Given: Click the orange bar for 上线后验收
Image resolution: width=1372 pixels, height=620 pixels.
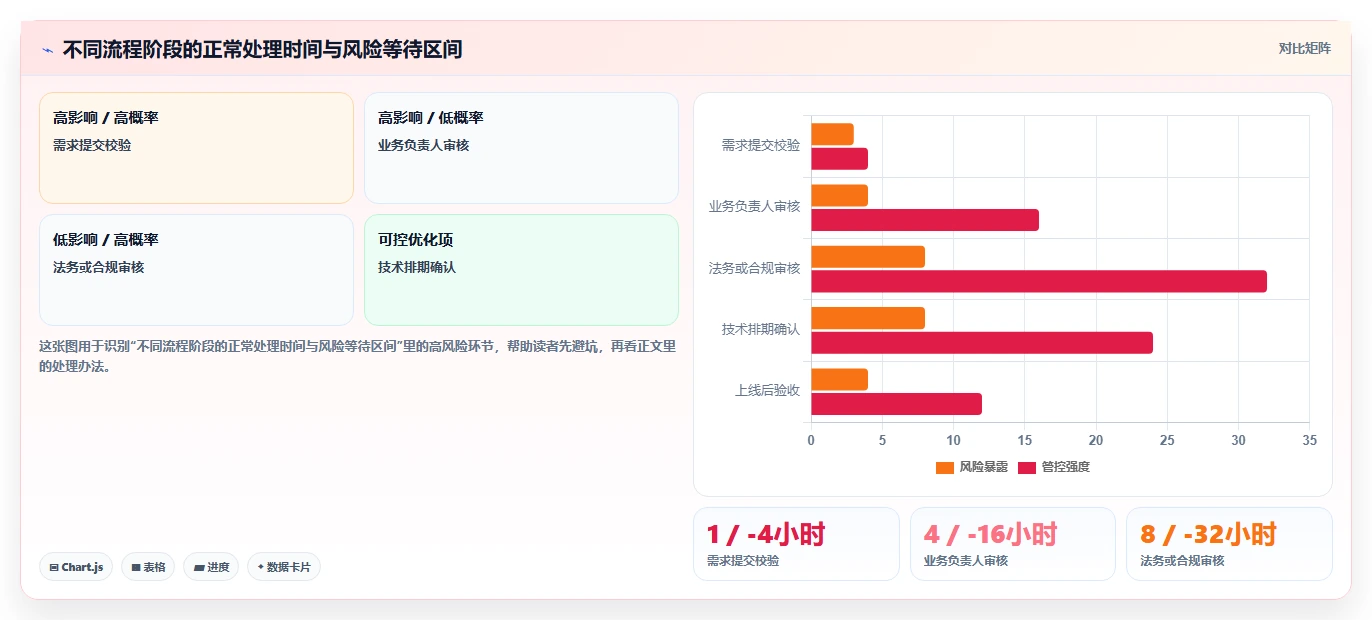Looking at the screenshot, I should (x=839, y=379).
